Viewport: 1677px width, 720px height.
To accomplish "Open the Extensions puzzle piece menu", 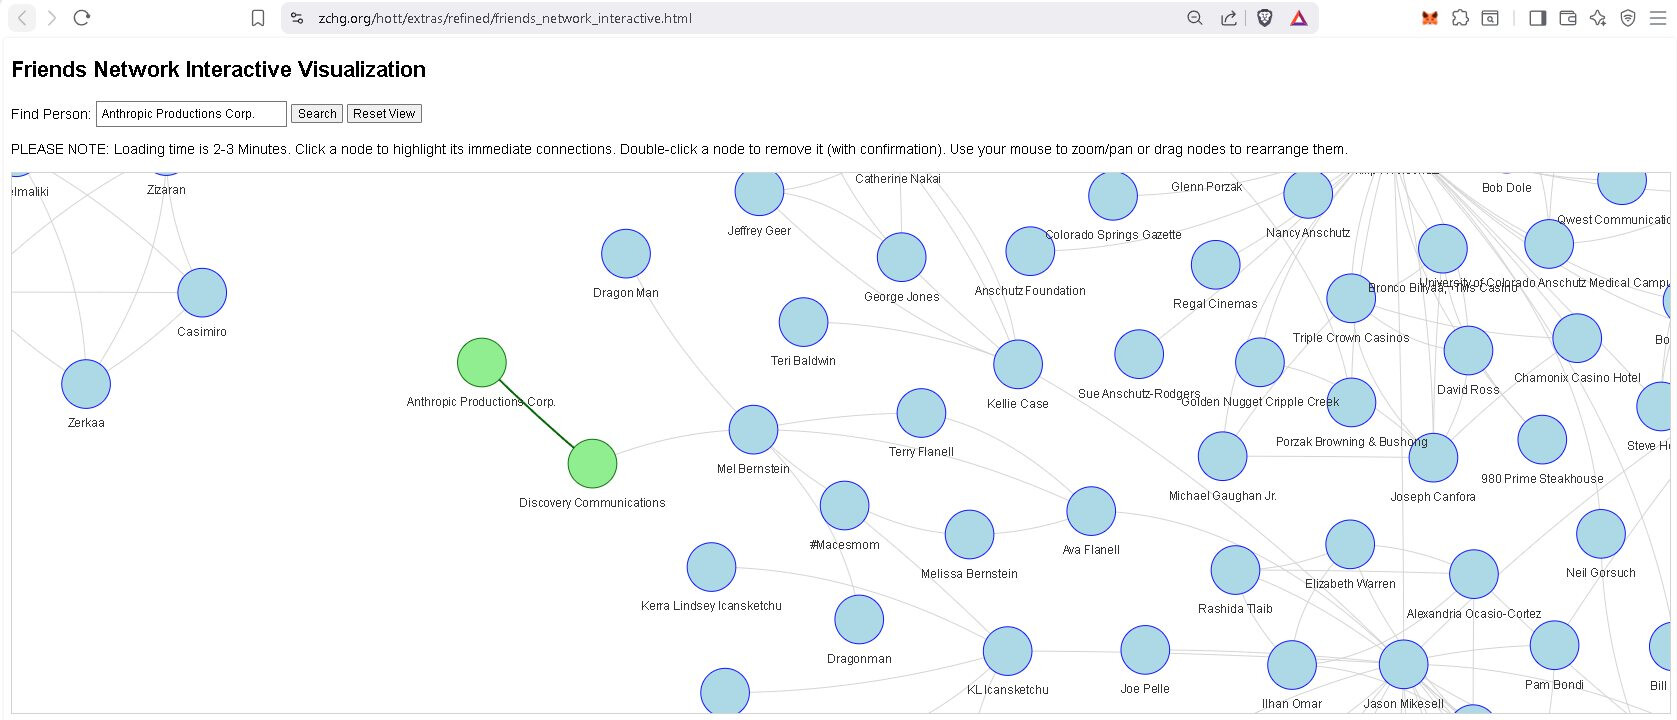I will coord(1460,18).
